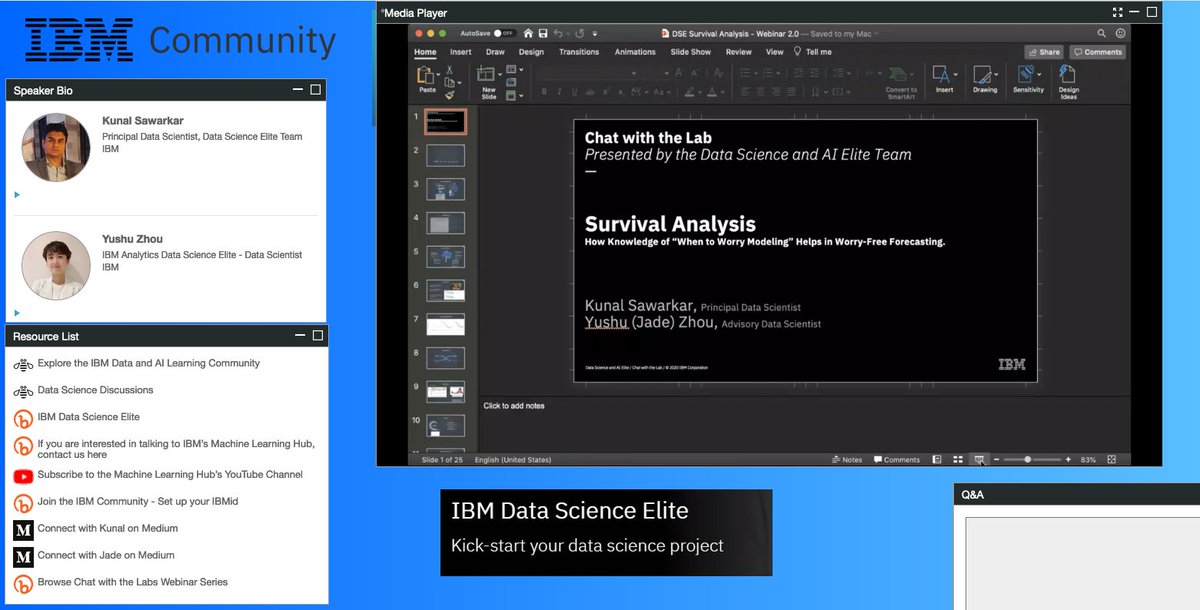Viewport: 1200px width, 610px height.
Task: Click the Fit slide to window icon
Action: click(1112, 459)
